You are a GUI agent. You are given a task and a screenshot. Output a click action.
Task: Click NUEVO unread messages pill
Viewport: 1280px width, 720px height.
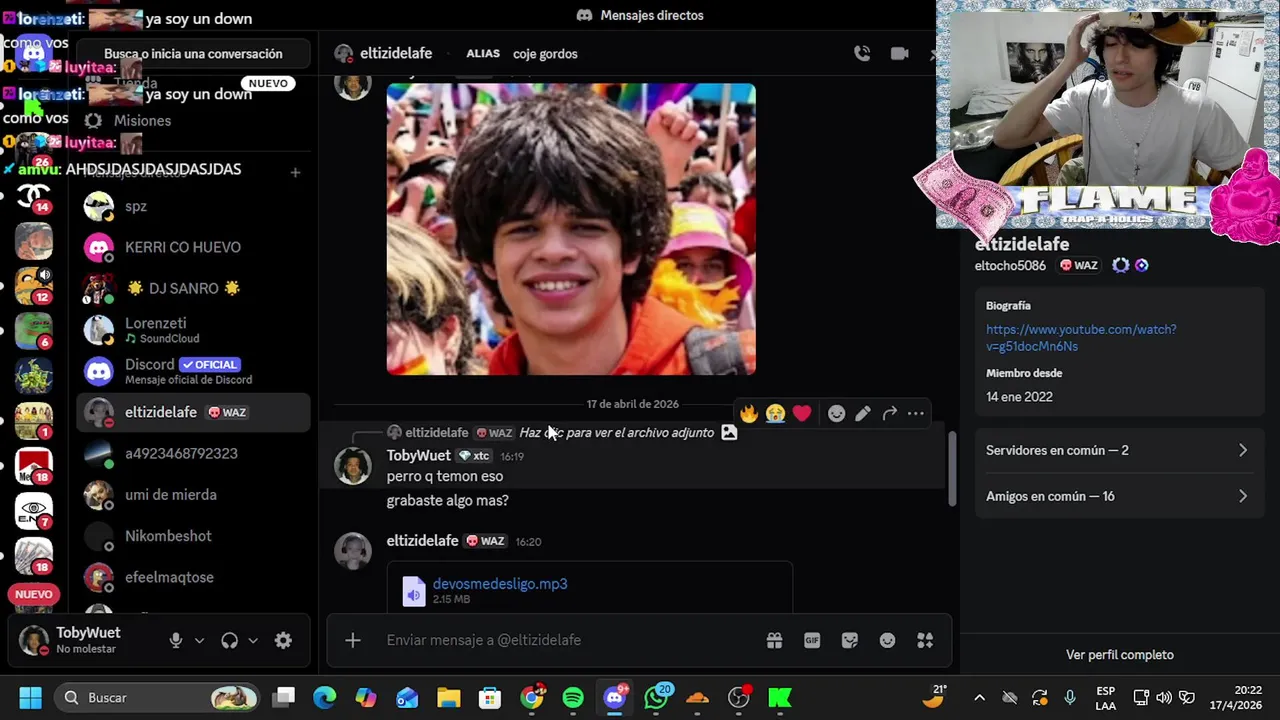[x=33, y=594]
